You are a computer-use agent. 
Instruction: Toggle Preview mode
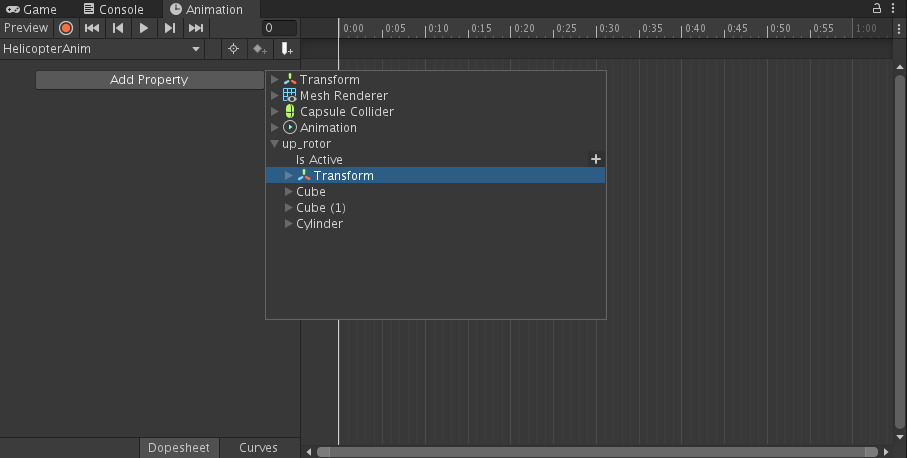point(26,28)
